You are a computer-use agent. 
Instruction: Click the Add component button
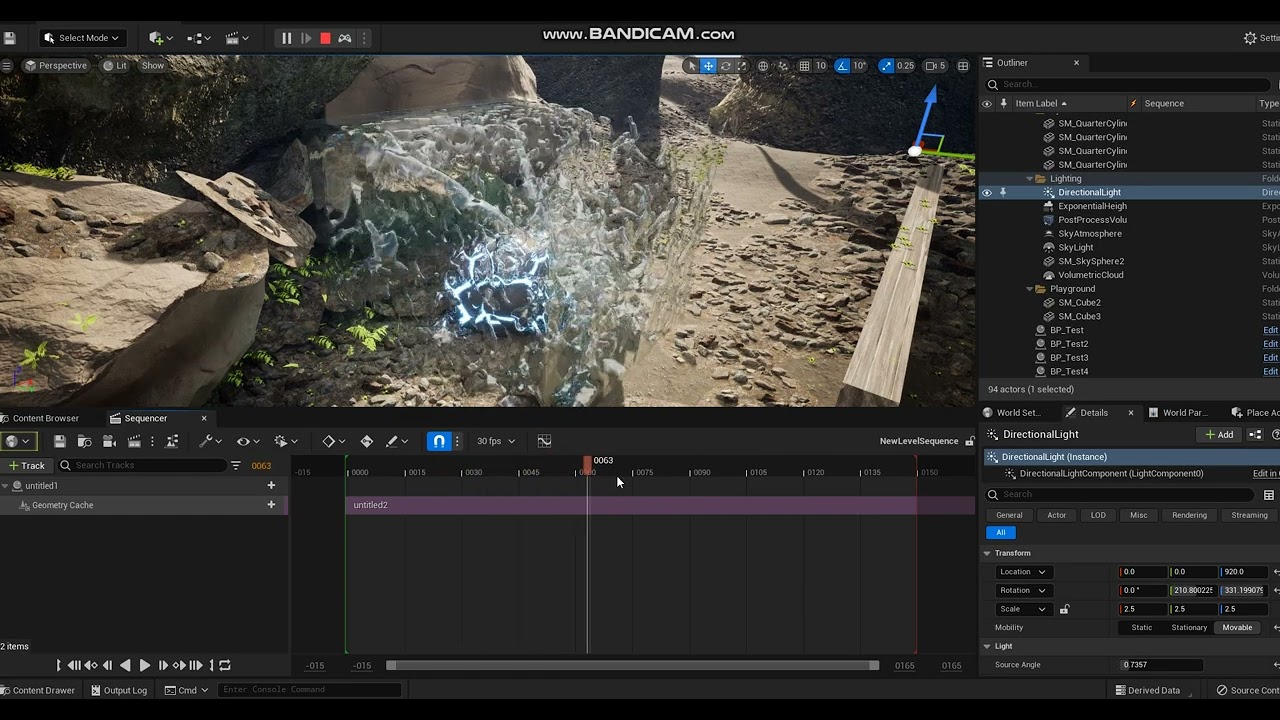[x=1219, y=435]
